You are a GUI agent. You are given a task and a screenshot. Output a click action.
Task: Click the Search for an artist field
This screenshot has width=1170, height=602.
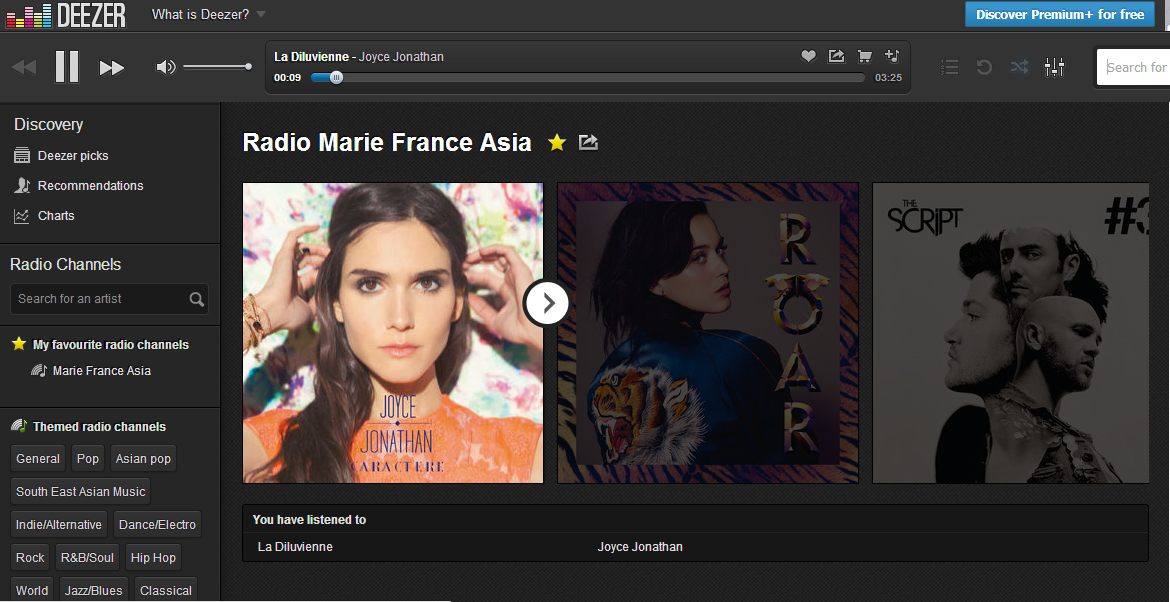109,298
